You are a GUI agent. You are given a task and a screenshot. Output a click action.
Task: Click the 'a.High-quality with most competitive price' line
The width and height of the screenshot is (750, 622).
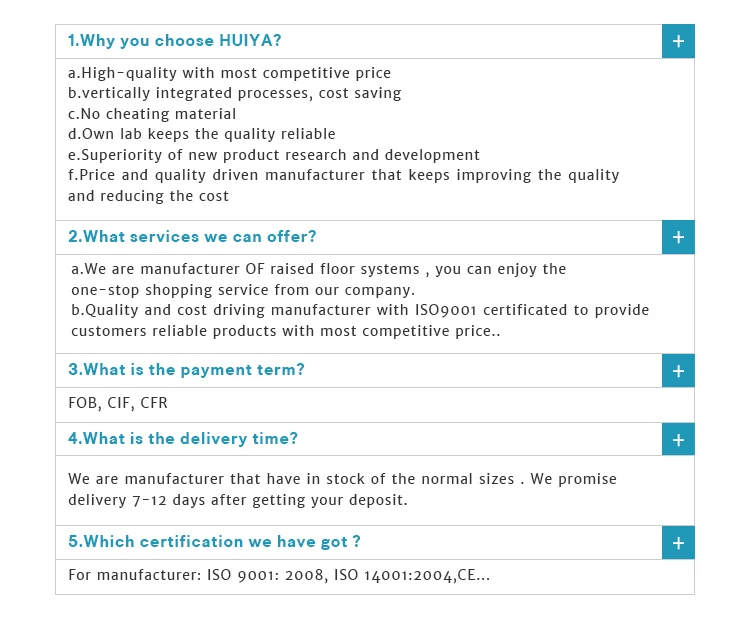229,73
